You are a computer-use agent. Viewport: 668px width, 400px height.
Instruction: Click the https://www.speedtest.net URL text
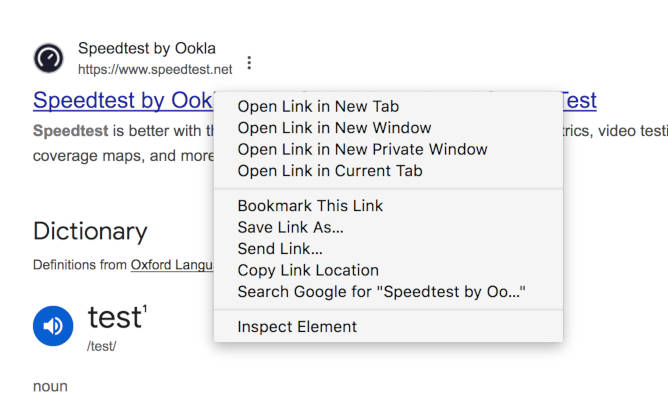[155, 69]
